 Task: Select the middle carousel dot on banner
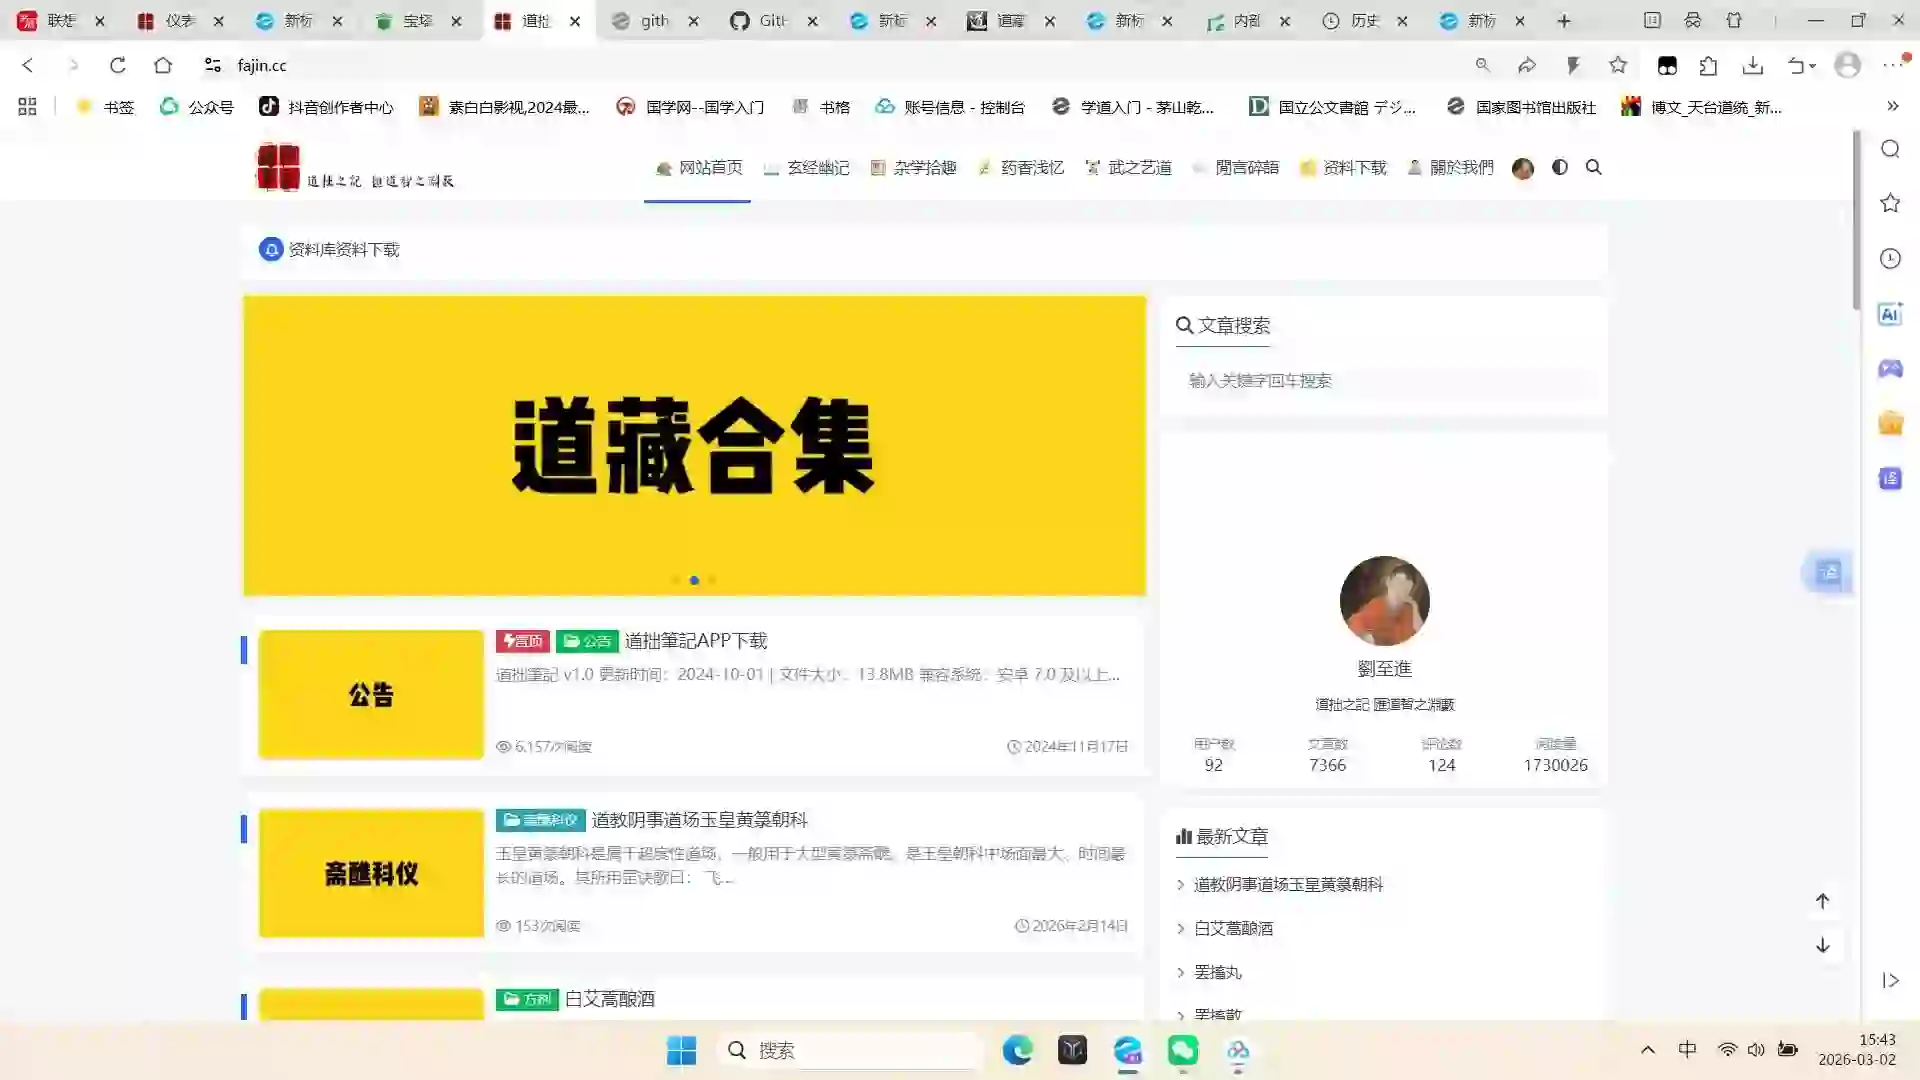click(x=694, y=580)
